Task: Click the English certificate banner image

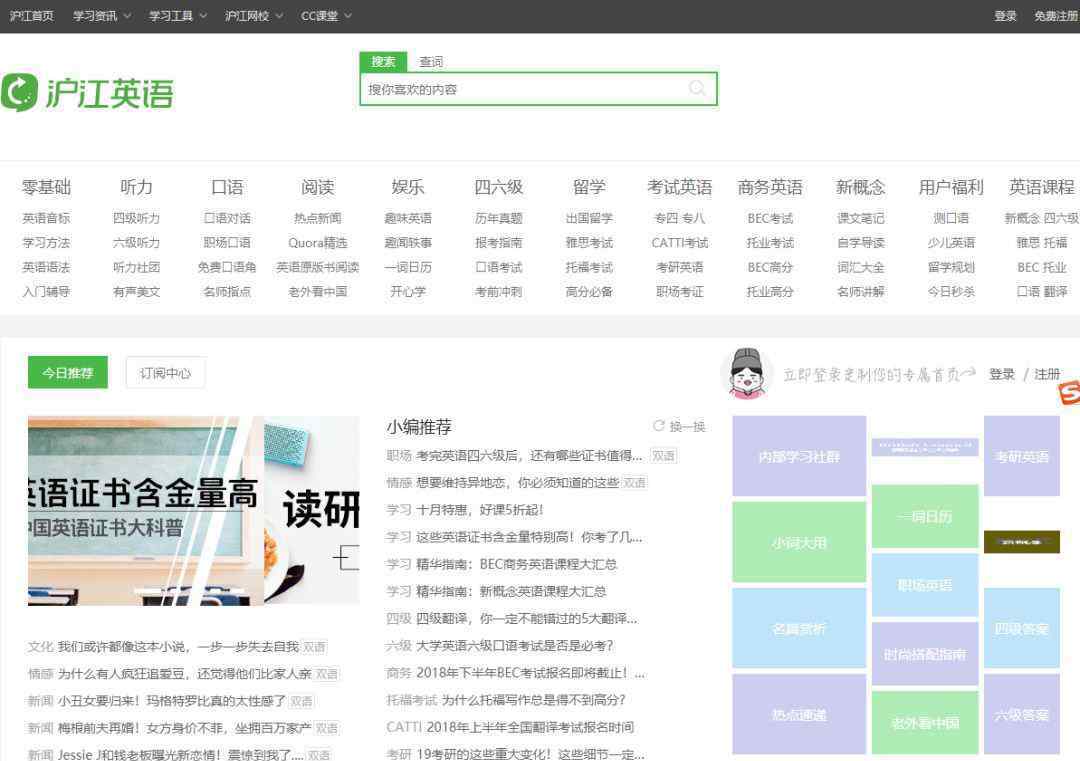Action: pos(193,510)
